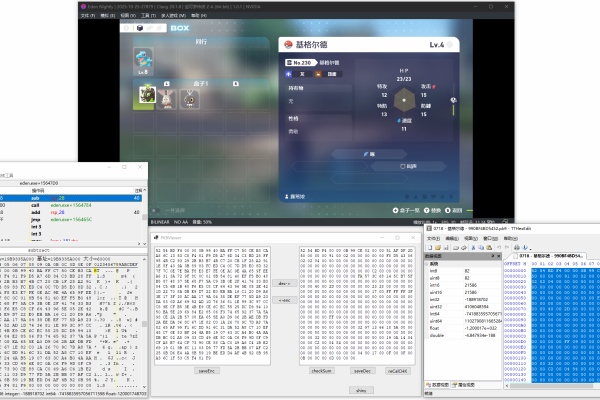Click the NO AA anti-aliasing status item
Viewport: 600px width, 400px height.
point(183,220)
